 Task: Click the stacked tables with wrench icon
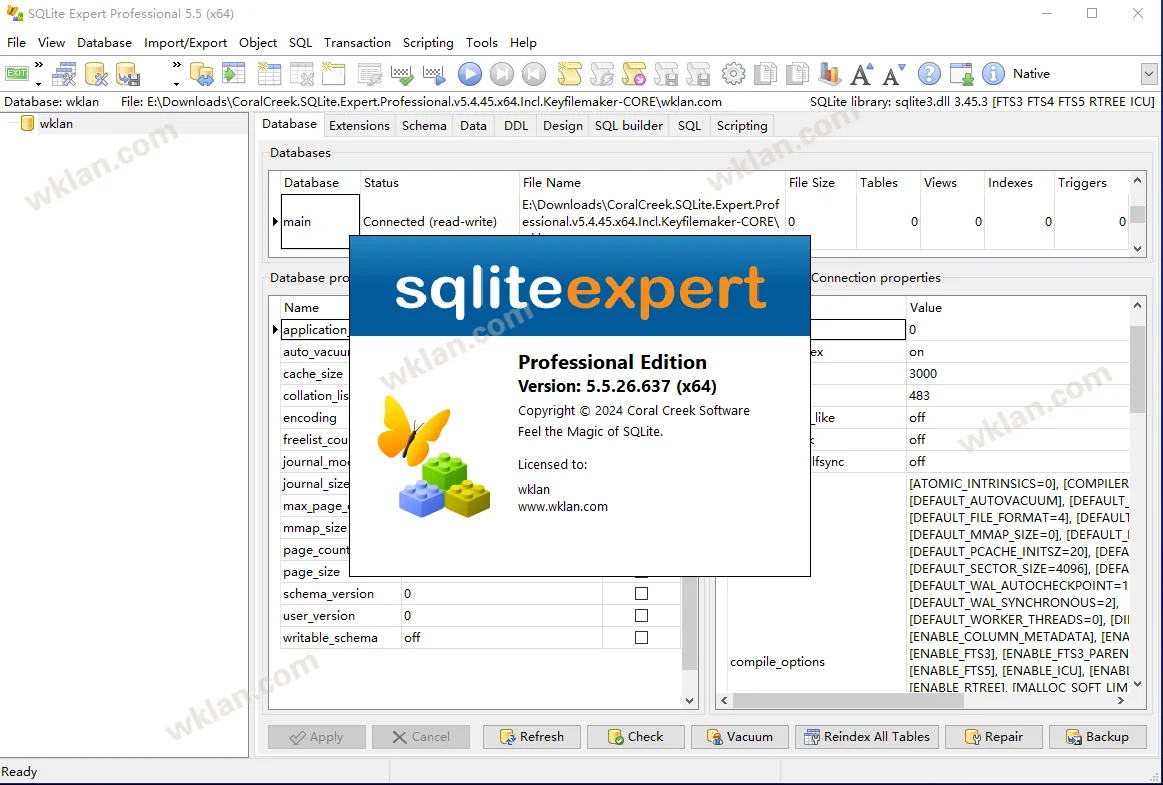tap(64, 73)
